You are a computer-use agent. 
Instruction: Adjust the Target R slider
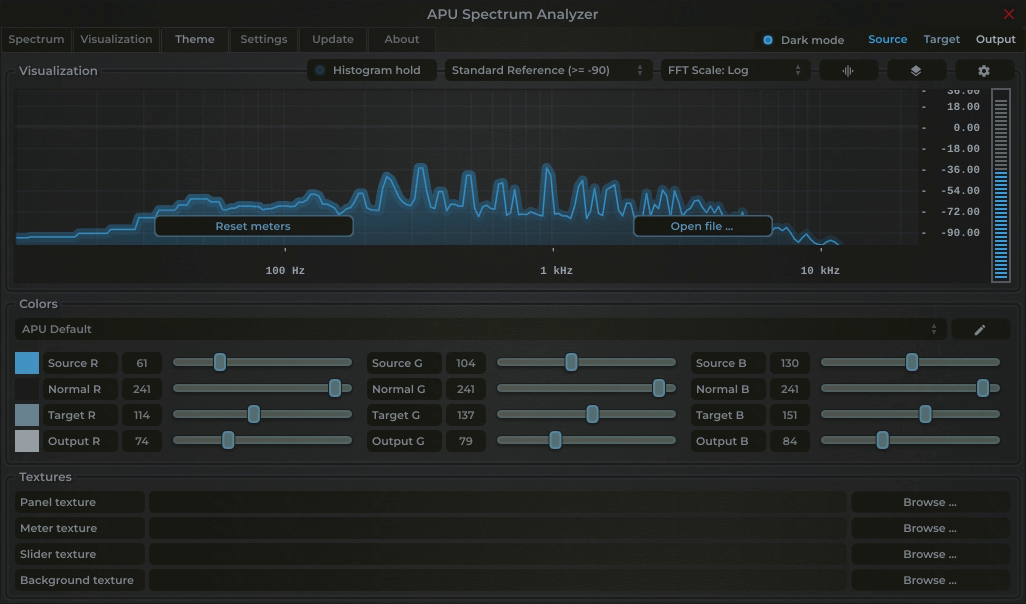262,414
